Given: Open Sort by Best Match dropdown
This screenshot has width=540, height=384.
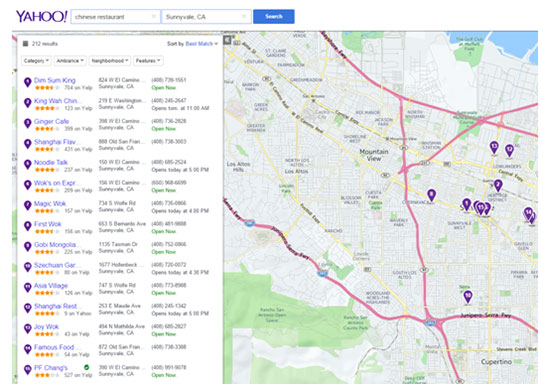Looking at the screenshot, I should tap(201, 44).
